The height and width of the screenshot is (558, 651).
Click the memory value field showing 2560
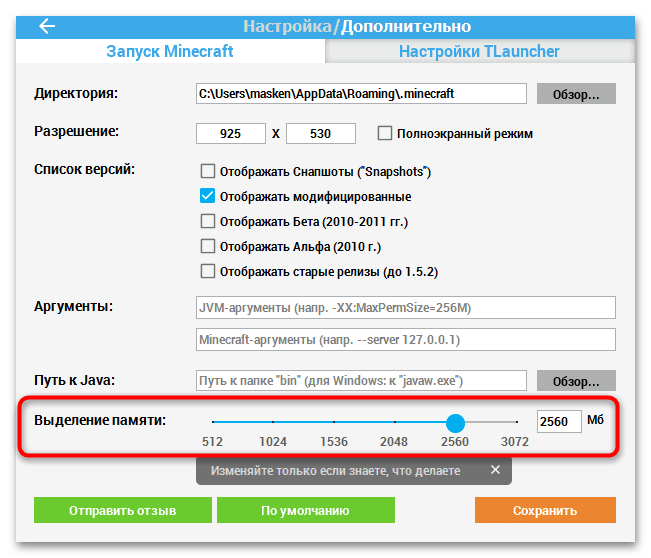tap(559, 422)
